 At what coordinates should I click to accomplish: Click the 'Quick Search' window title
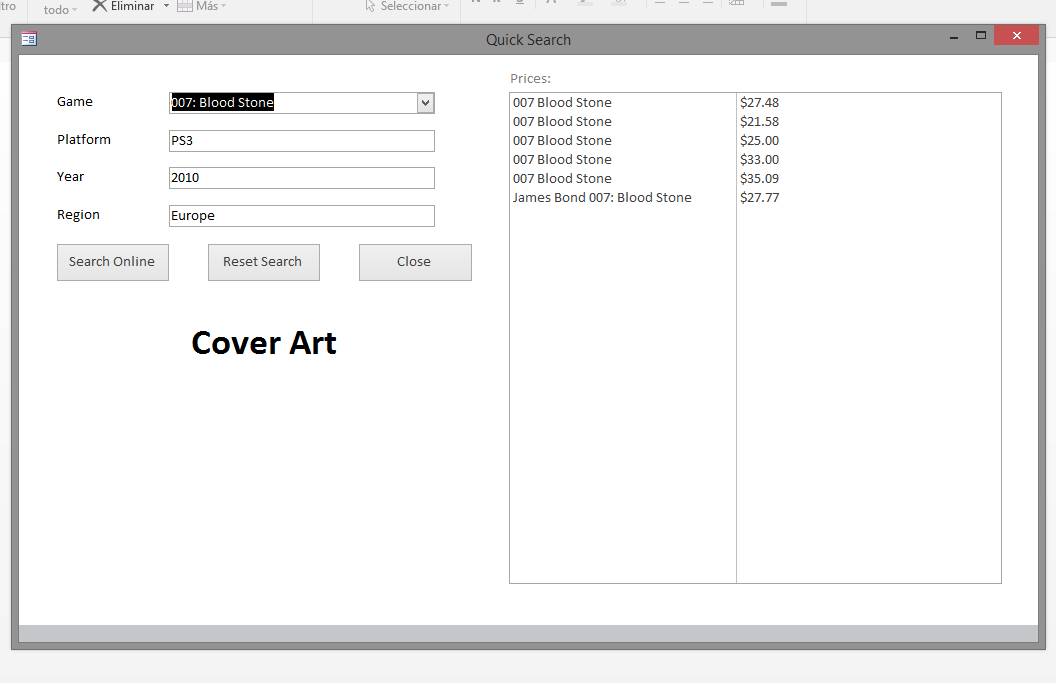[x=529, y=40]
